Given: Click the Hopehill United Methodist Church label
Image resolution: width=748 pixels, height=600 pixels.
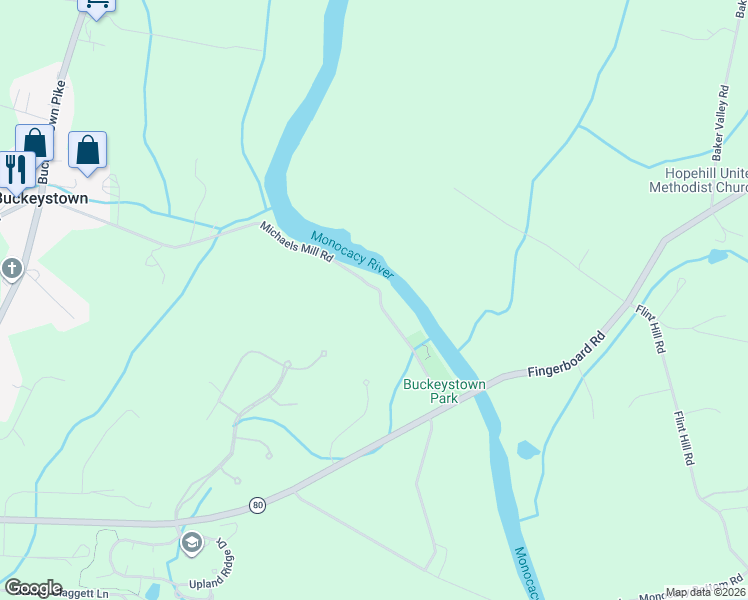Looking at the screenshot, I should click(x=698, y=180).
